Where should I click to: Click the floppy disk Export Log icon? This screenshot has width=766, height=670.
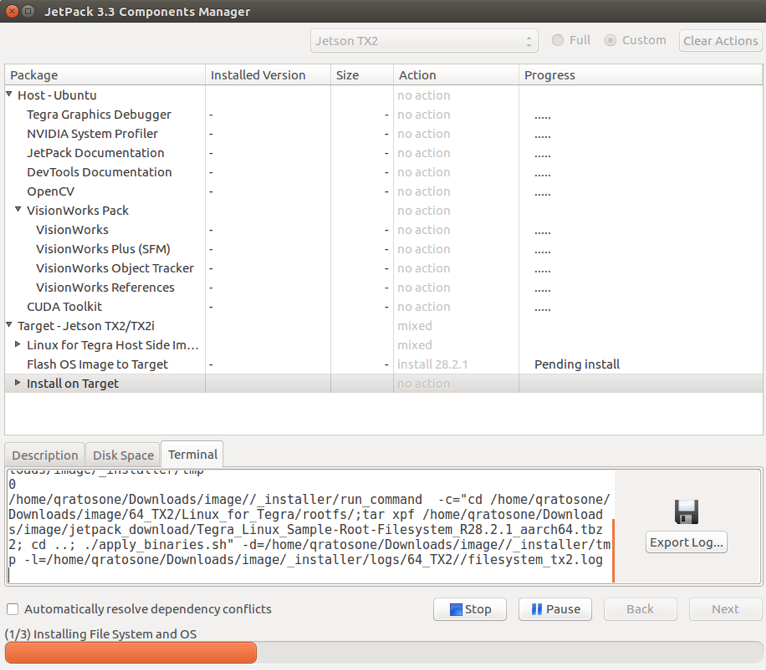pos(686,512)
